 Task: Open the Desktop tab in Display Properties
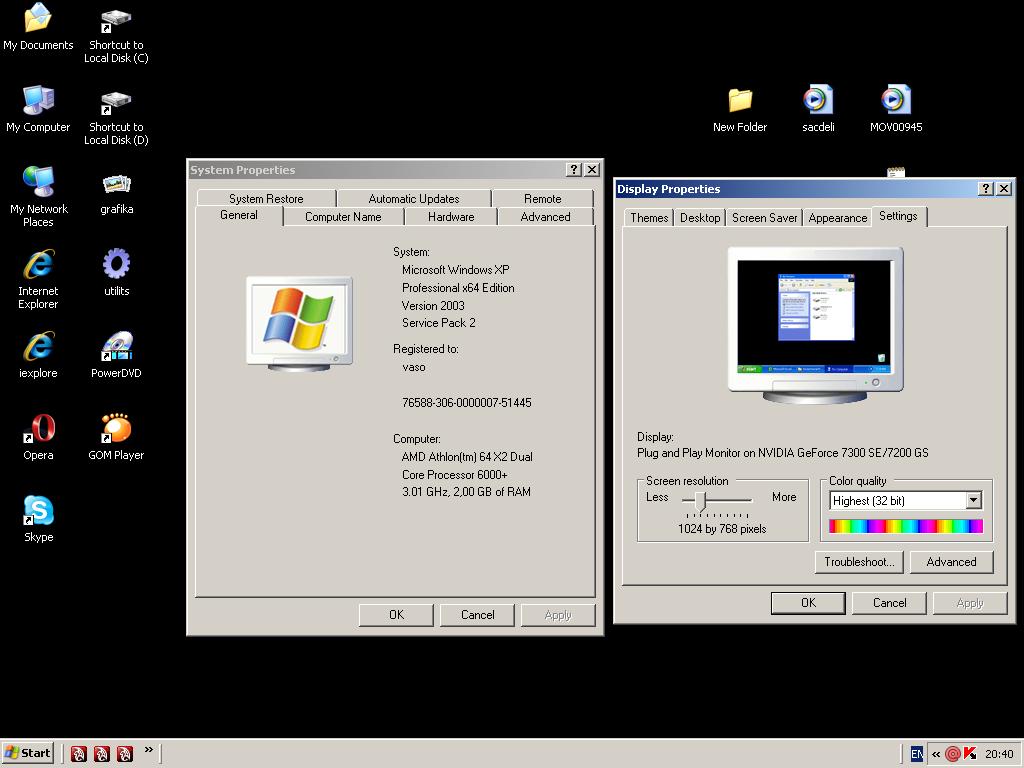tap(700, 218)
